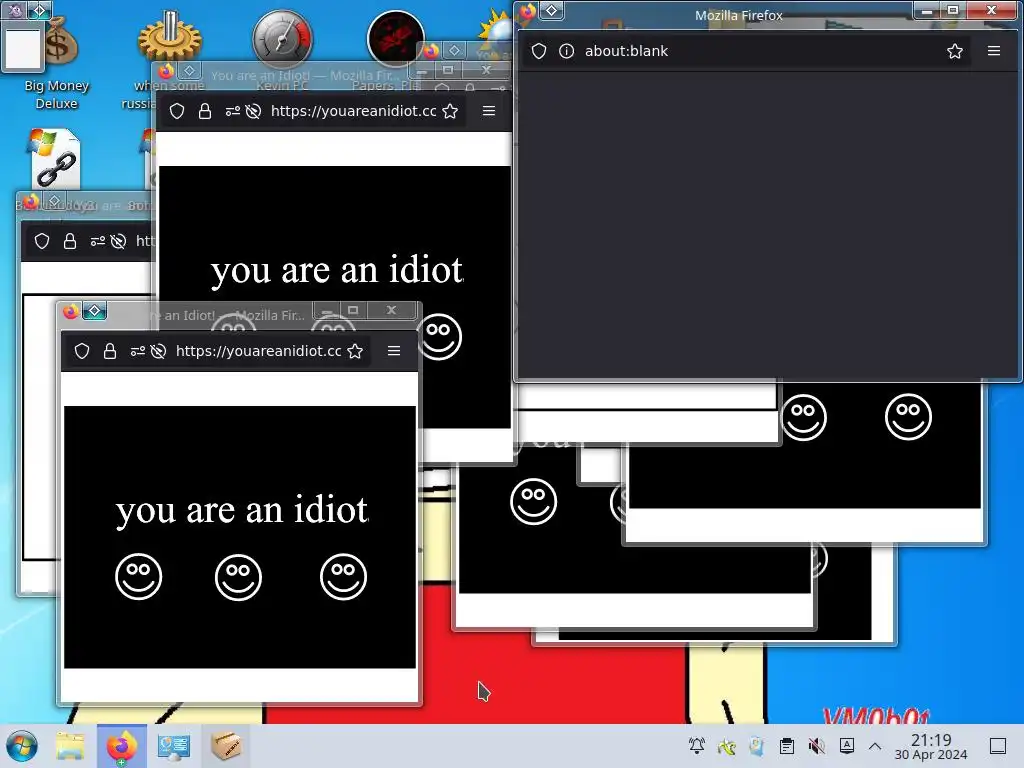This screenshot has width=1024, height=768.
Task: Select URL text in front youareanidiot window
Action: click(x=259, y=351)
